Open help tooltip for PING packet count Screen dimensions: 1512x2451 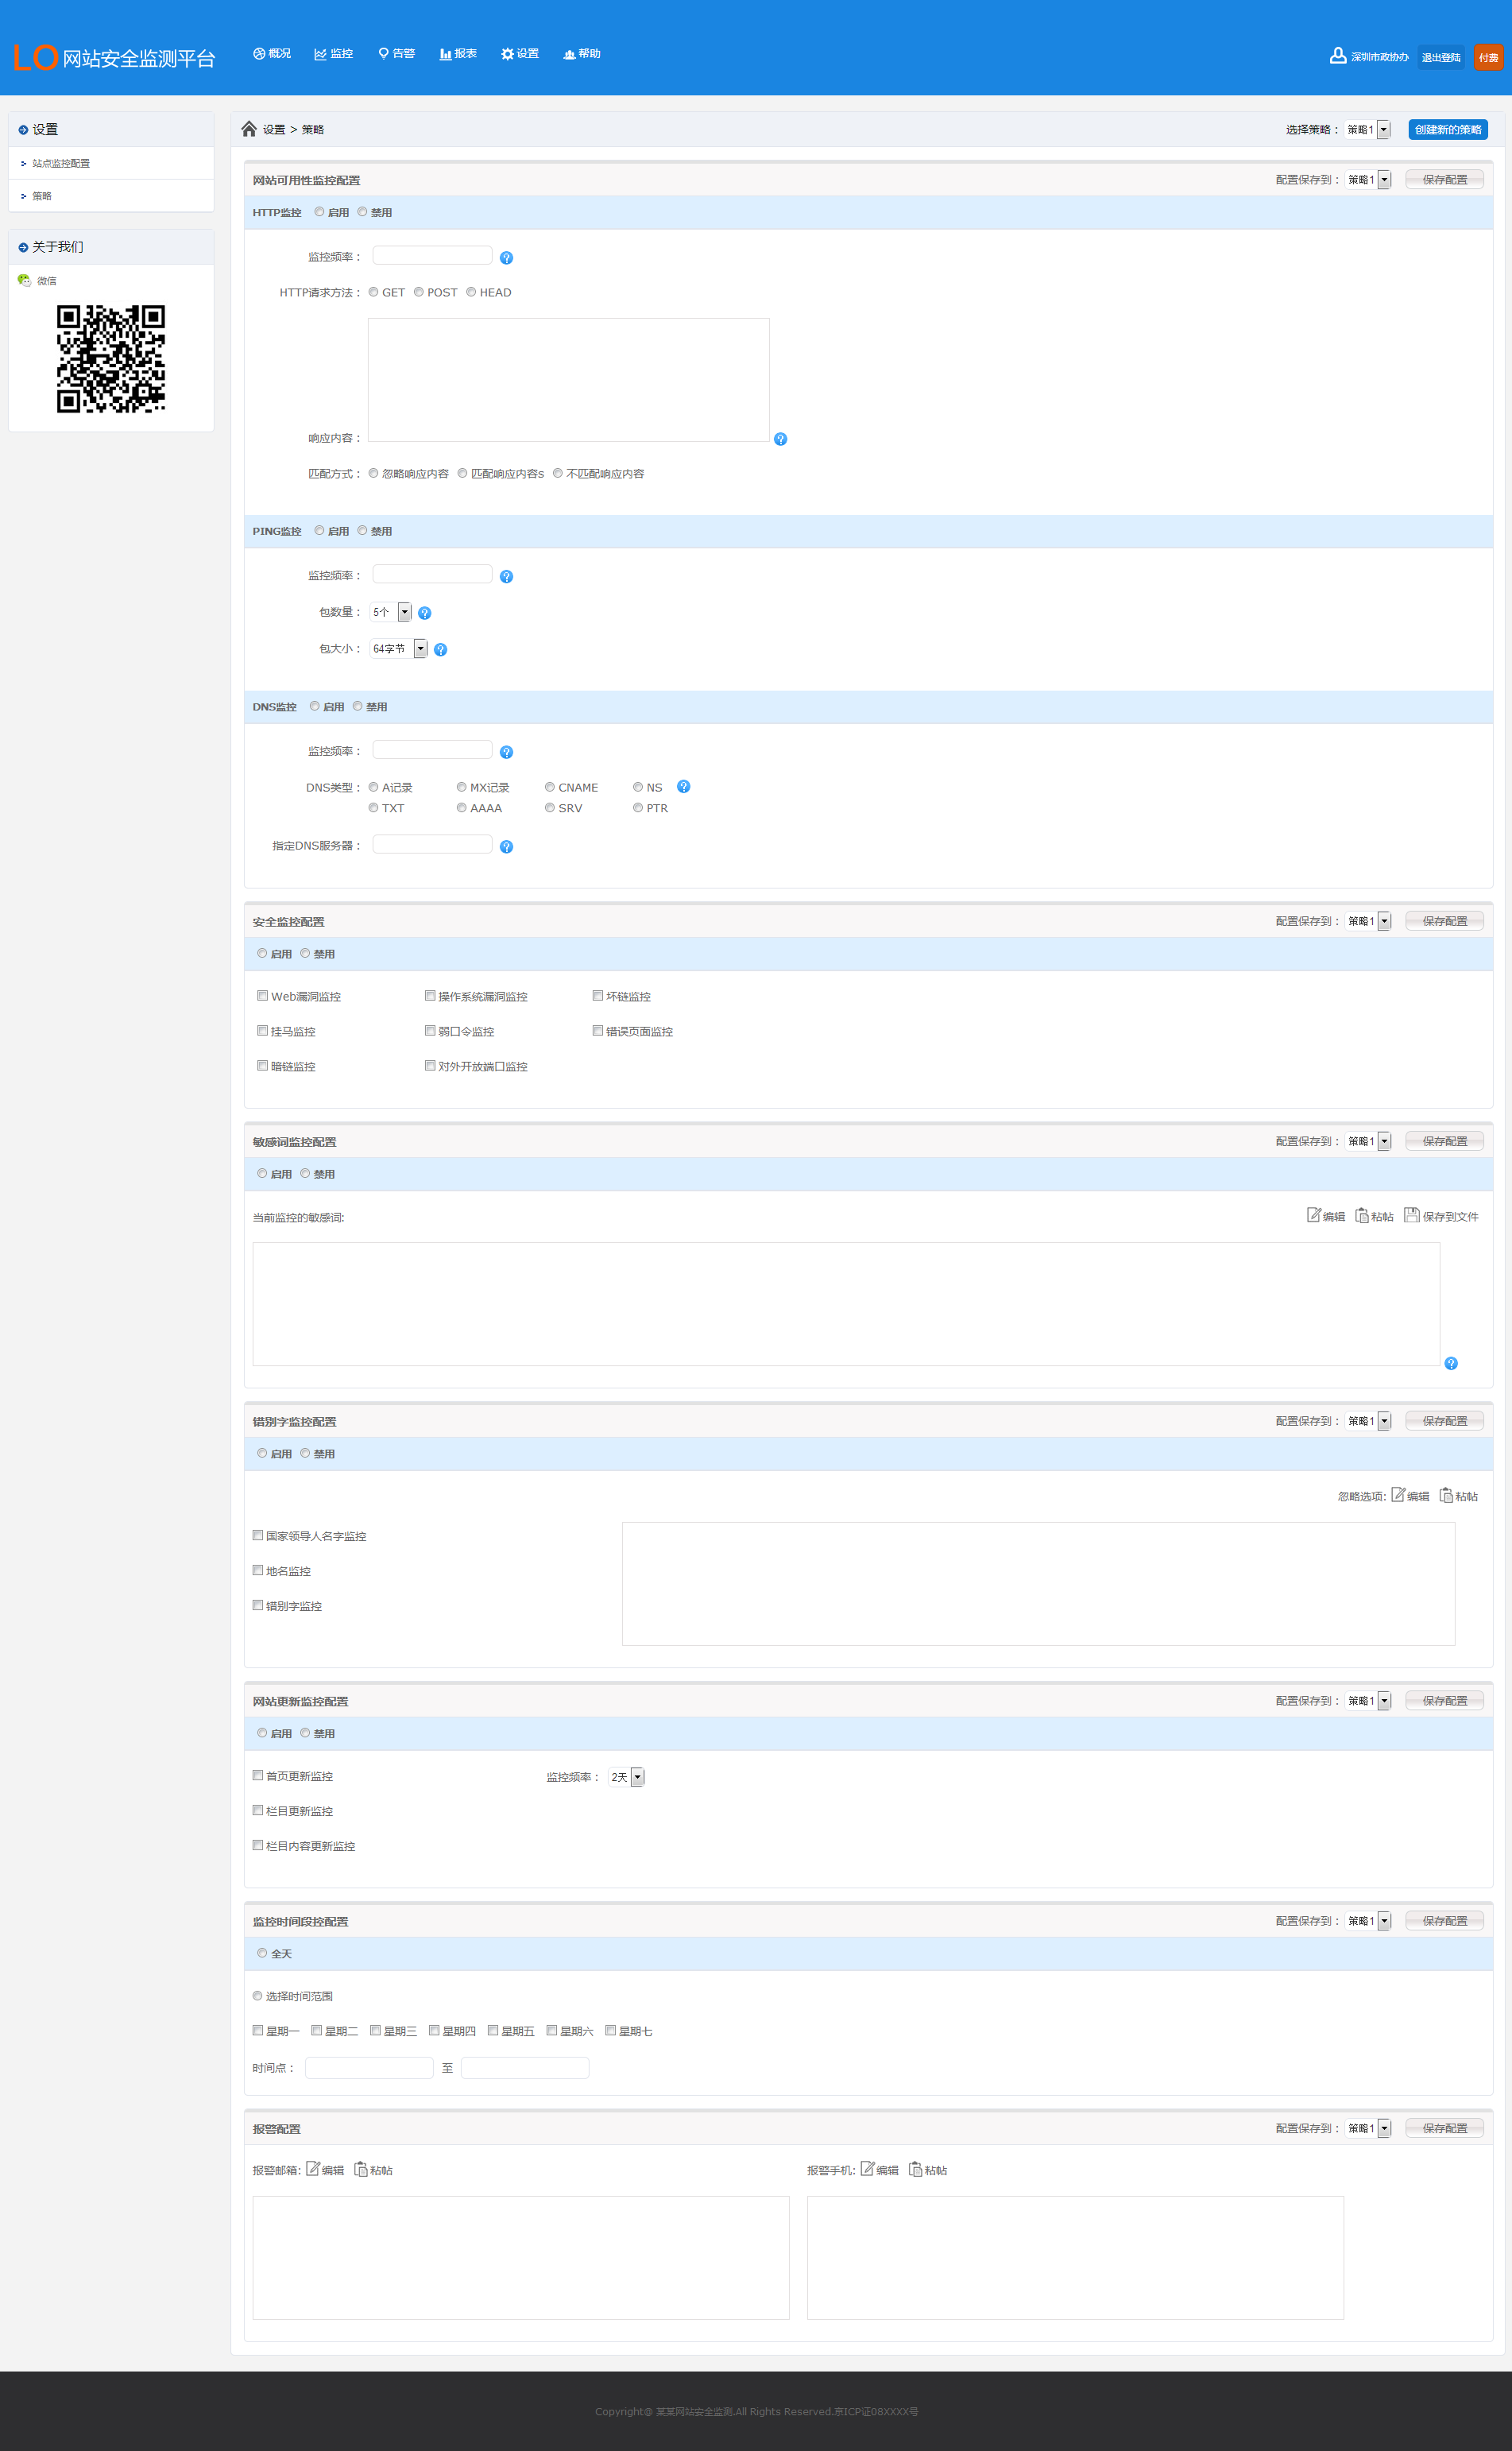[424, 613]
